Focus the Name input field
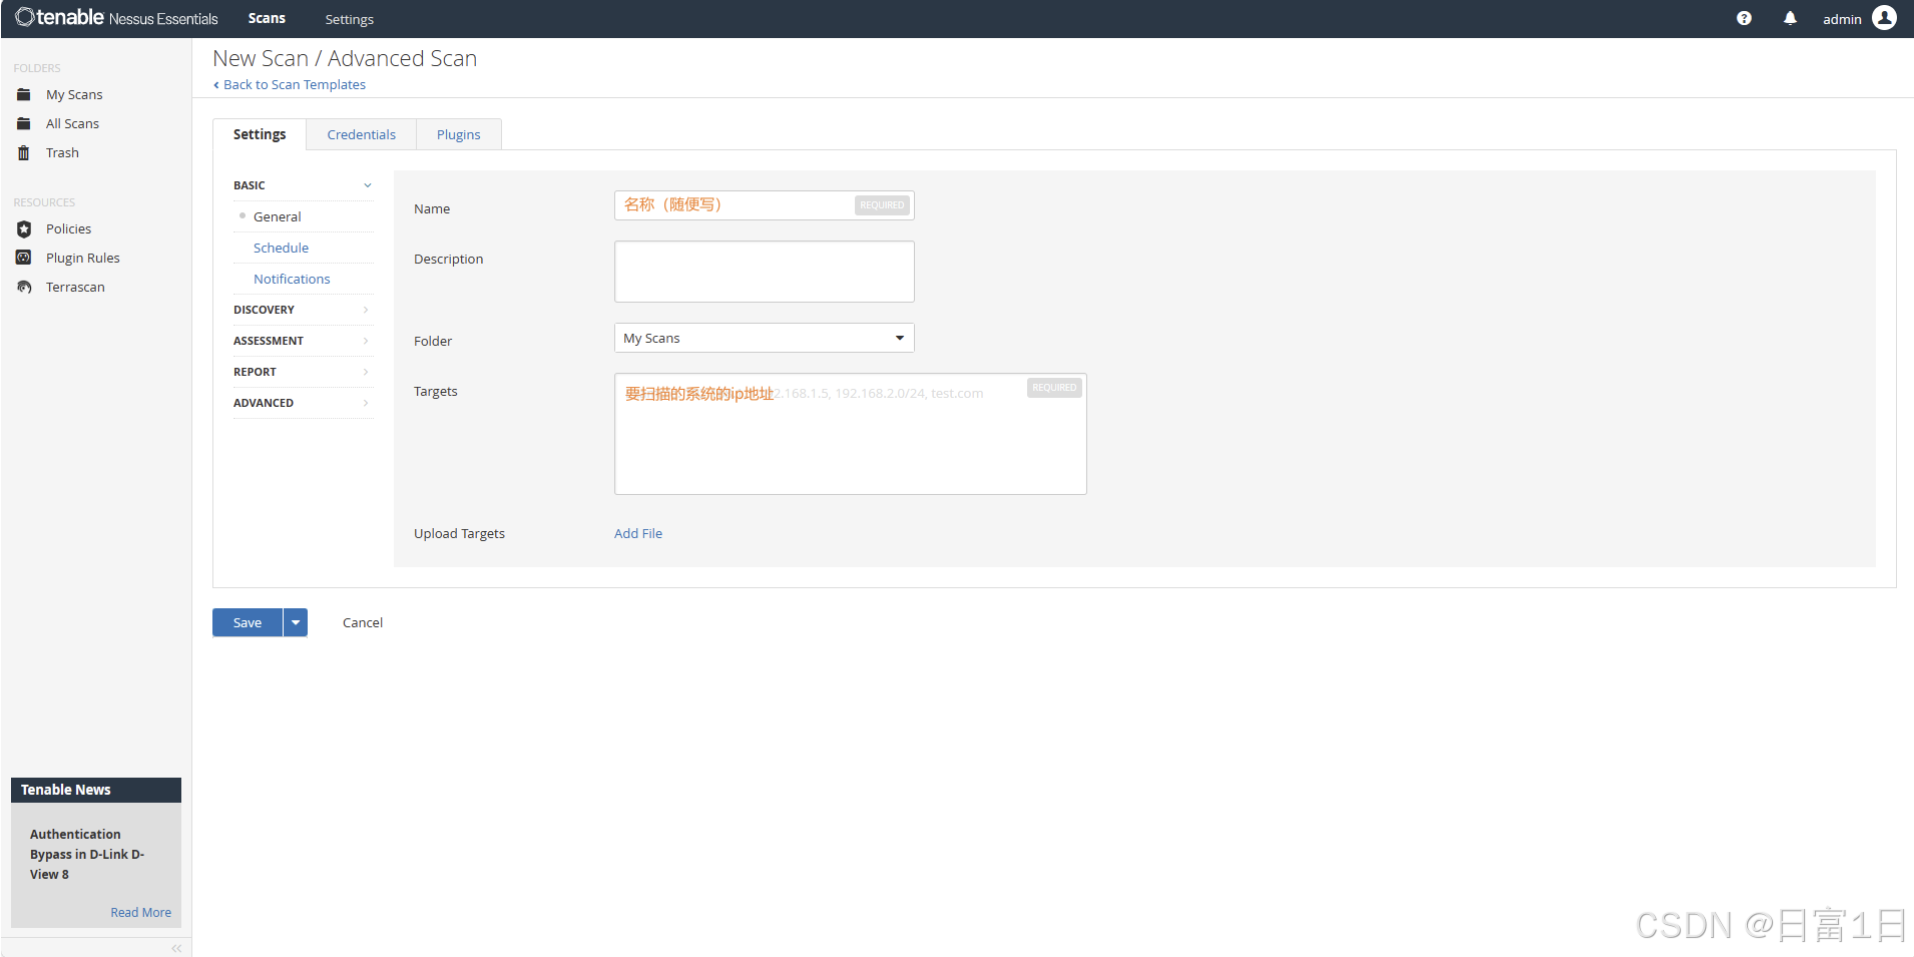Screen dimensions: 1914x957 point(764,205)
